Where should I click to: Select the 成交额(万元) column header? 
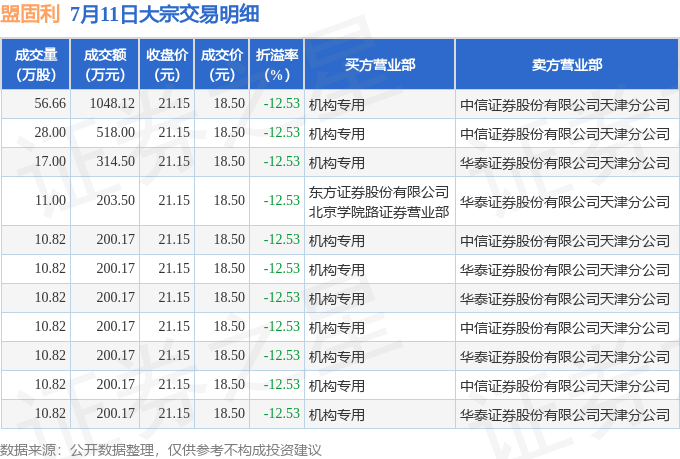pos(105,64)
